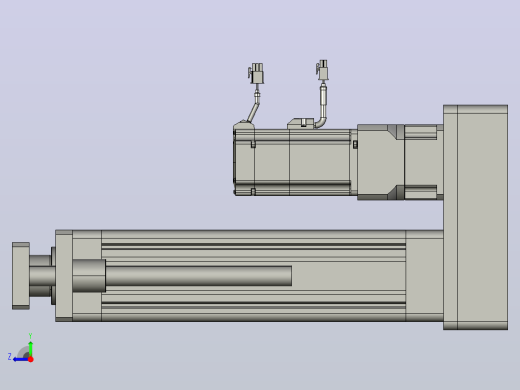520x390 pixels.
Task: Select the long actuator cylinder body
Action: (x=253, y=276)
